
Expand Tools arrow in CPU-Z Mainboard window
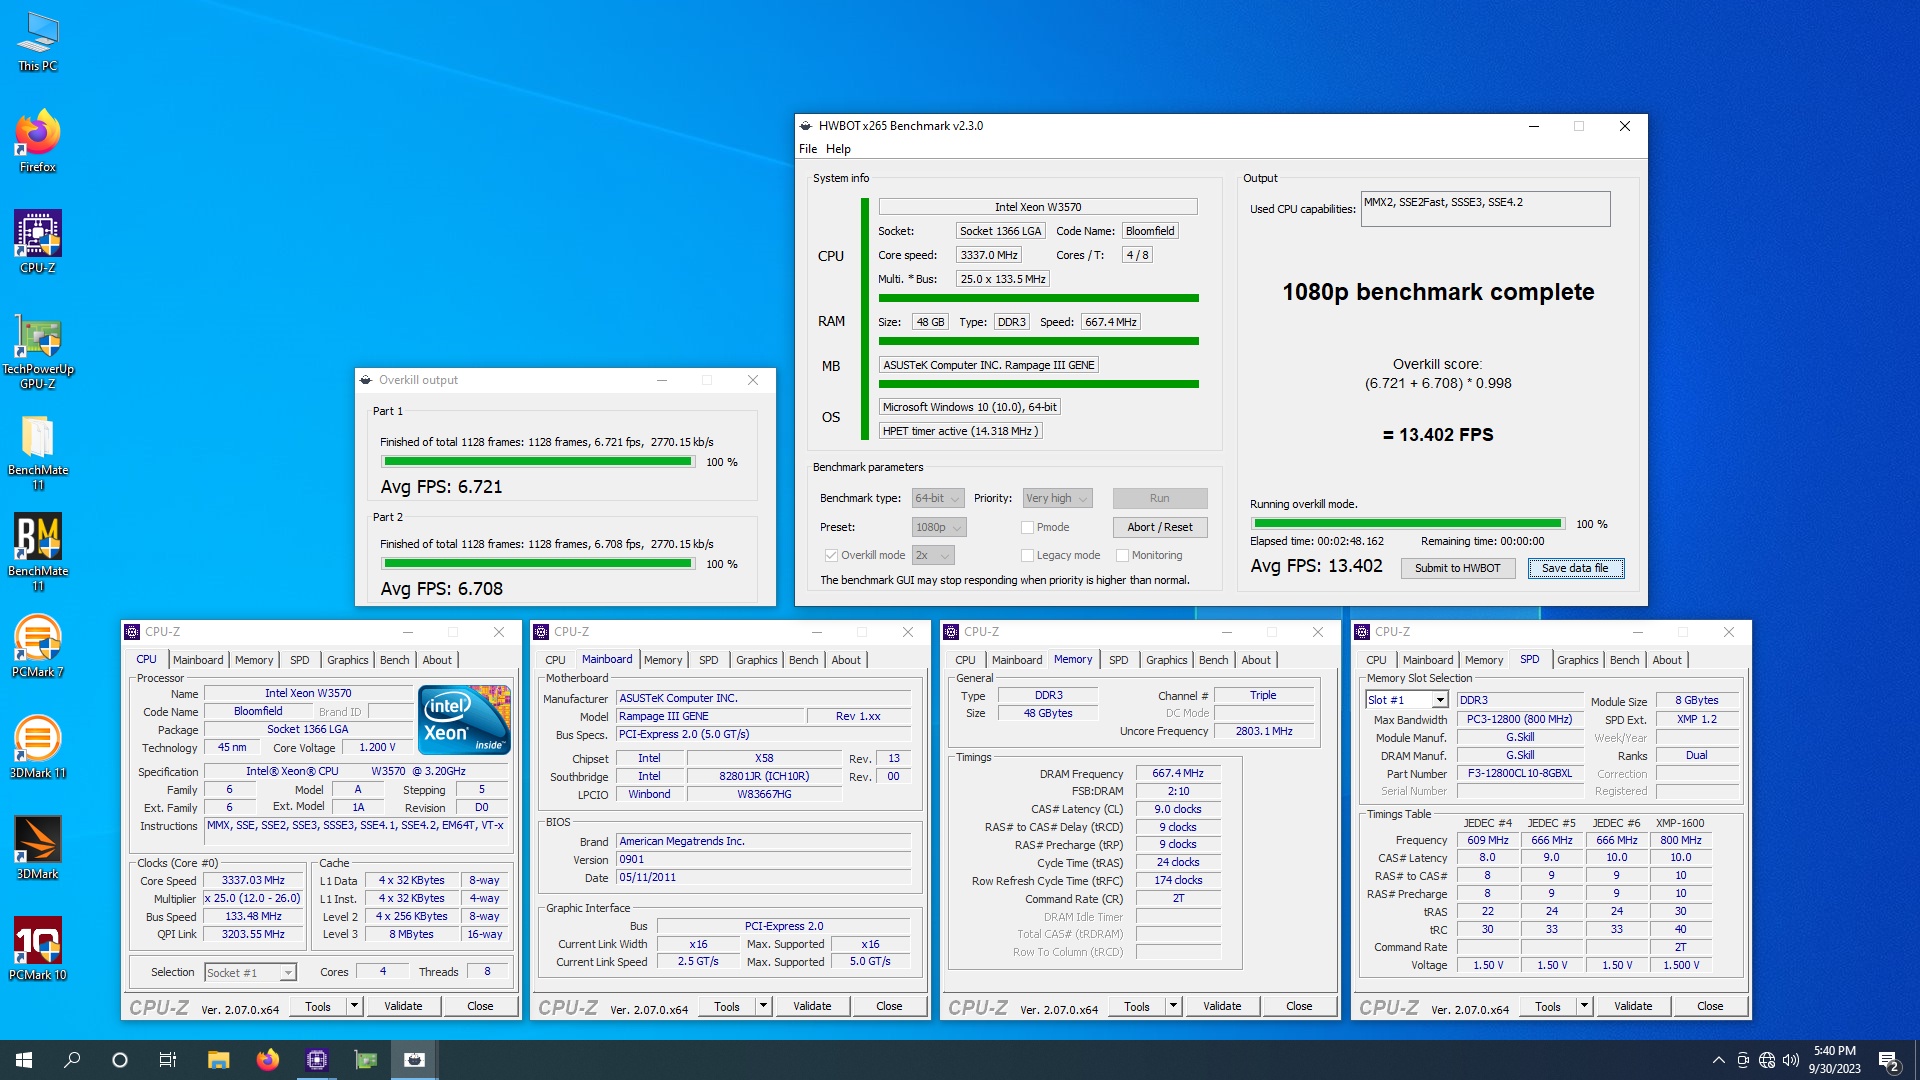[763, 1006]
